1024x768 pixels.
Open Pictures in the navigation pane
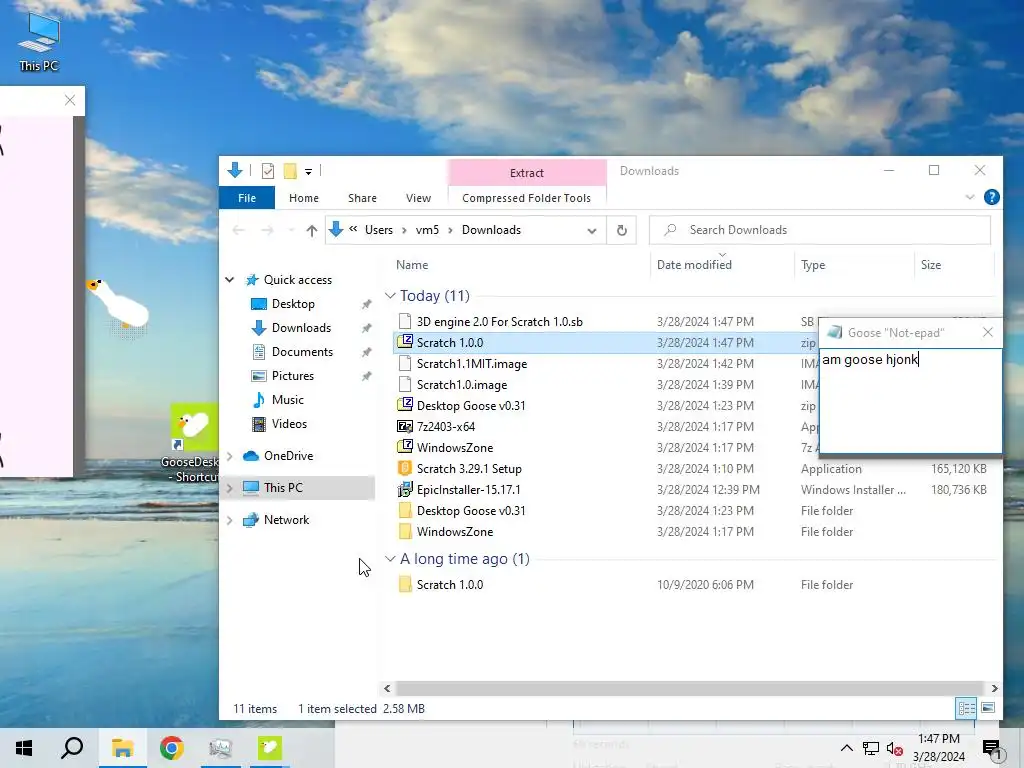click(x=293, y=376)
